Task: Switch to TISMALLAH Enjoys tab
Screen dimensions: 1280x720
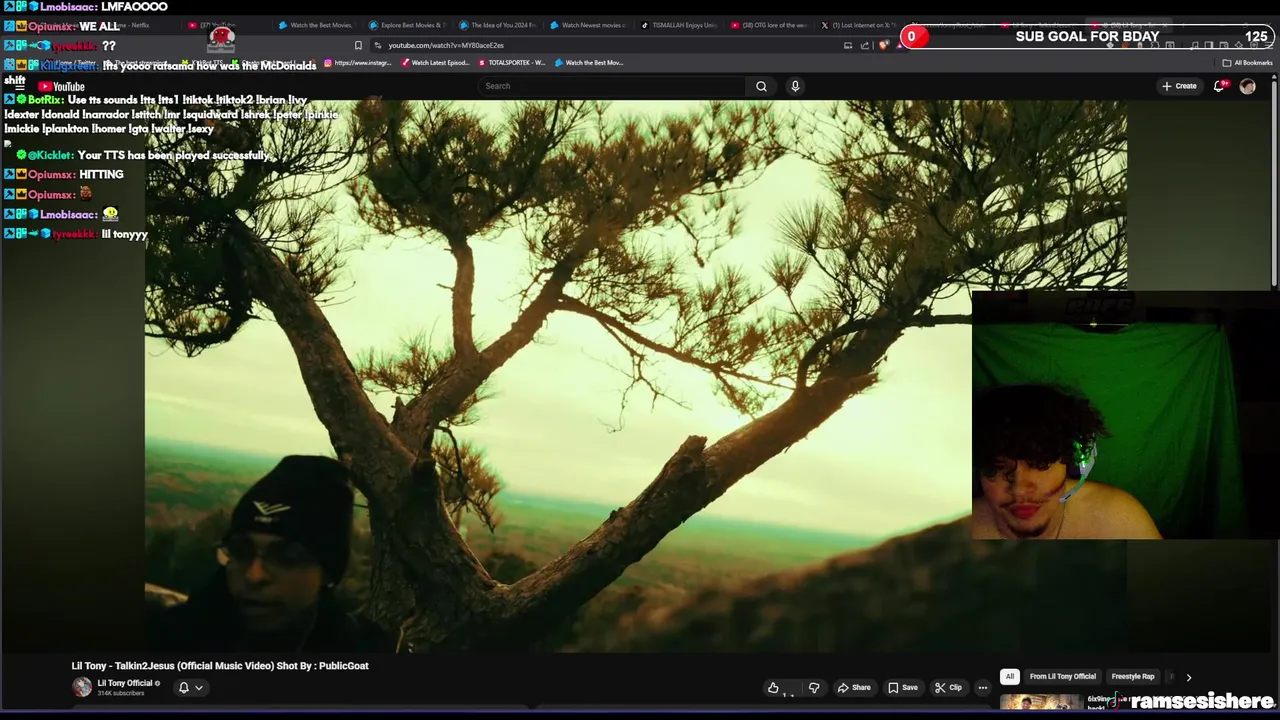Action: [678, 25]
